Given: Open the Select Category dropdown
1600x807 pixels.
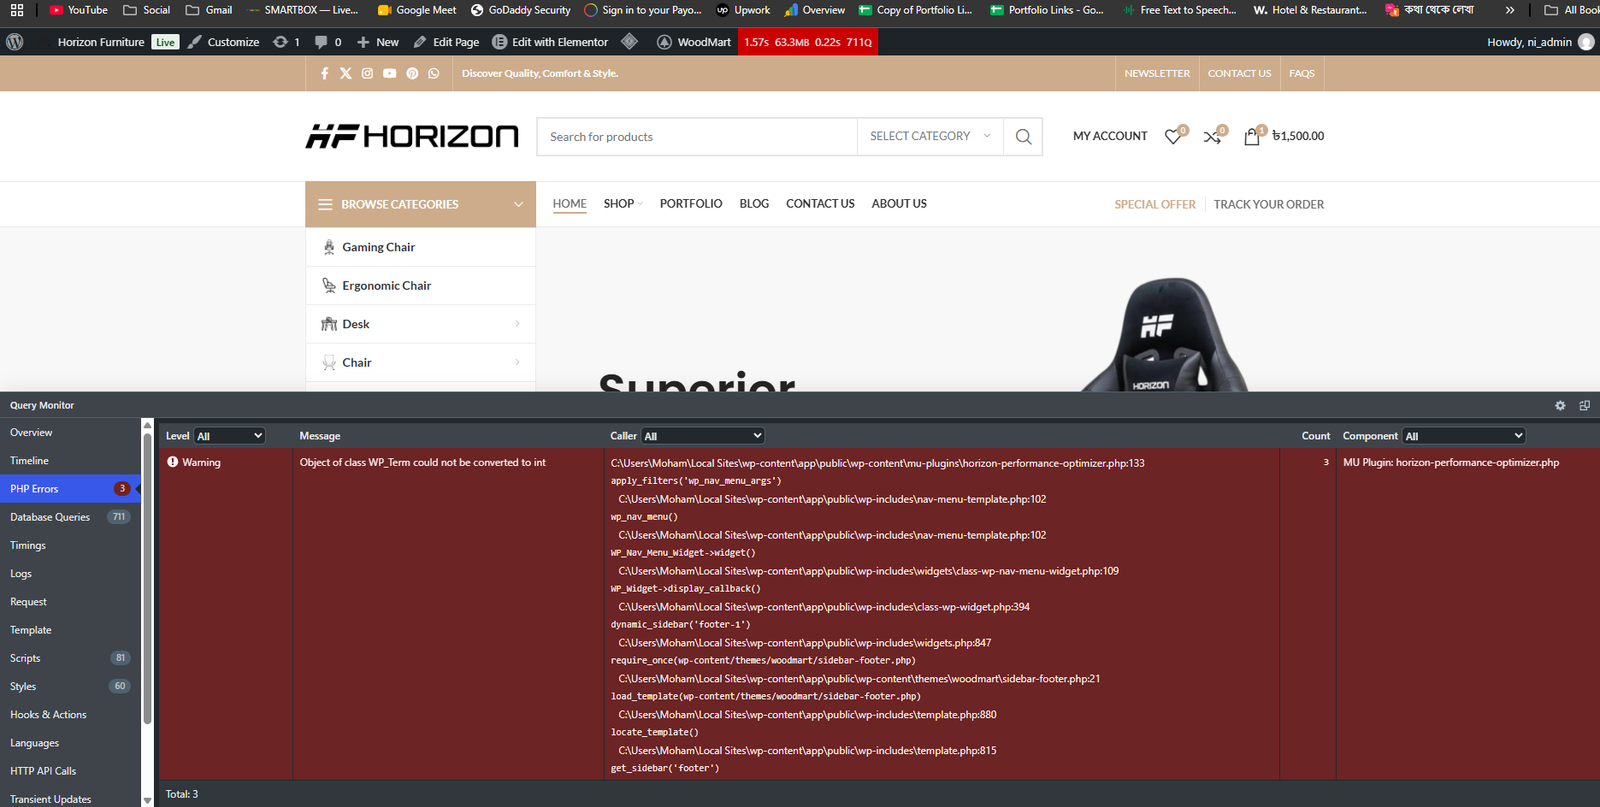Looking at the screenshot, I should pos(930,136).
